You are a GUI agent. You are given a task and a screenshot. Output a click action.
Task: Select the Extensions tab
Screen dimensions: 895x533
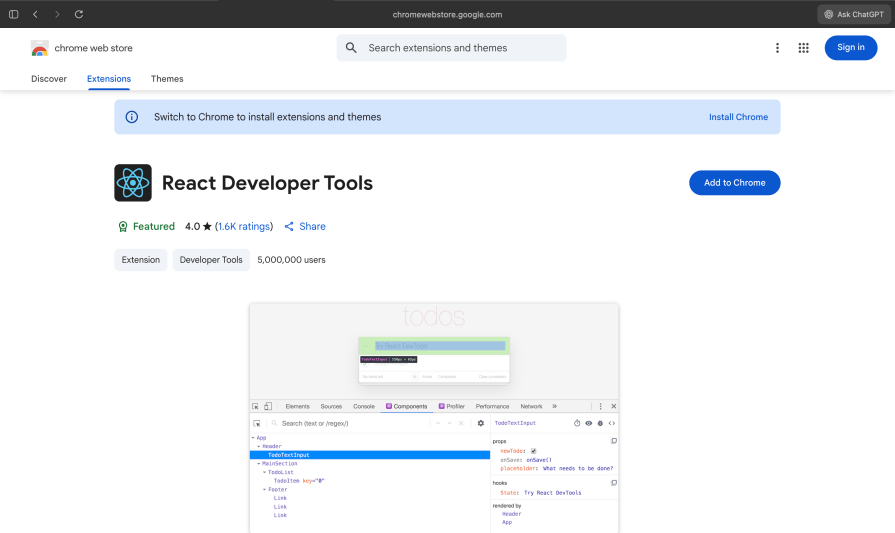coord(109,79)
